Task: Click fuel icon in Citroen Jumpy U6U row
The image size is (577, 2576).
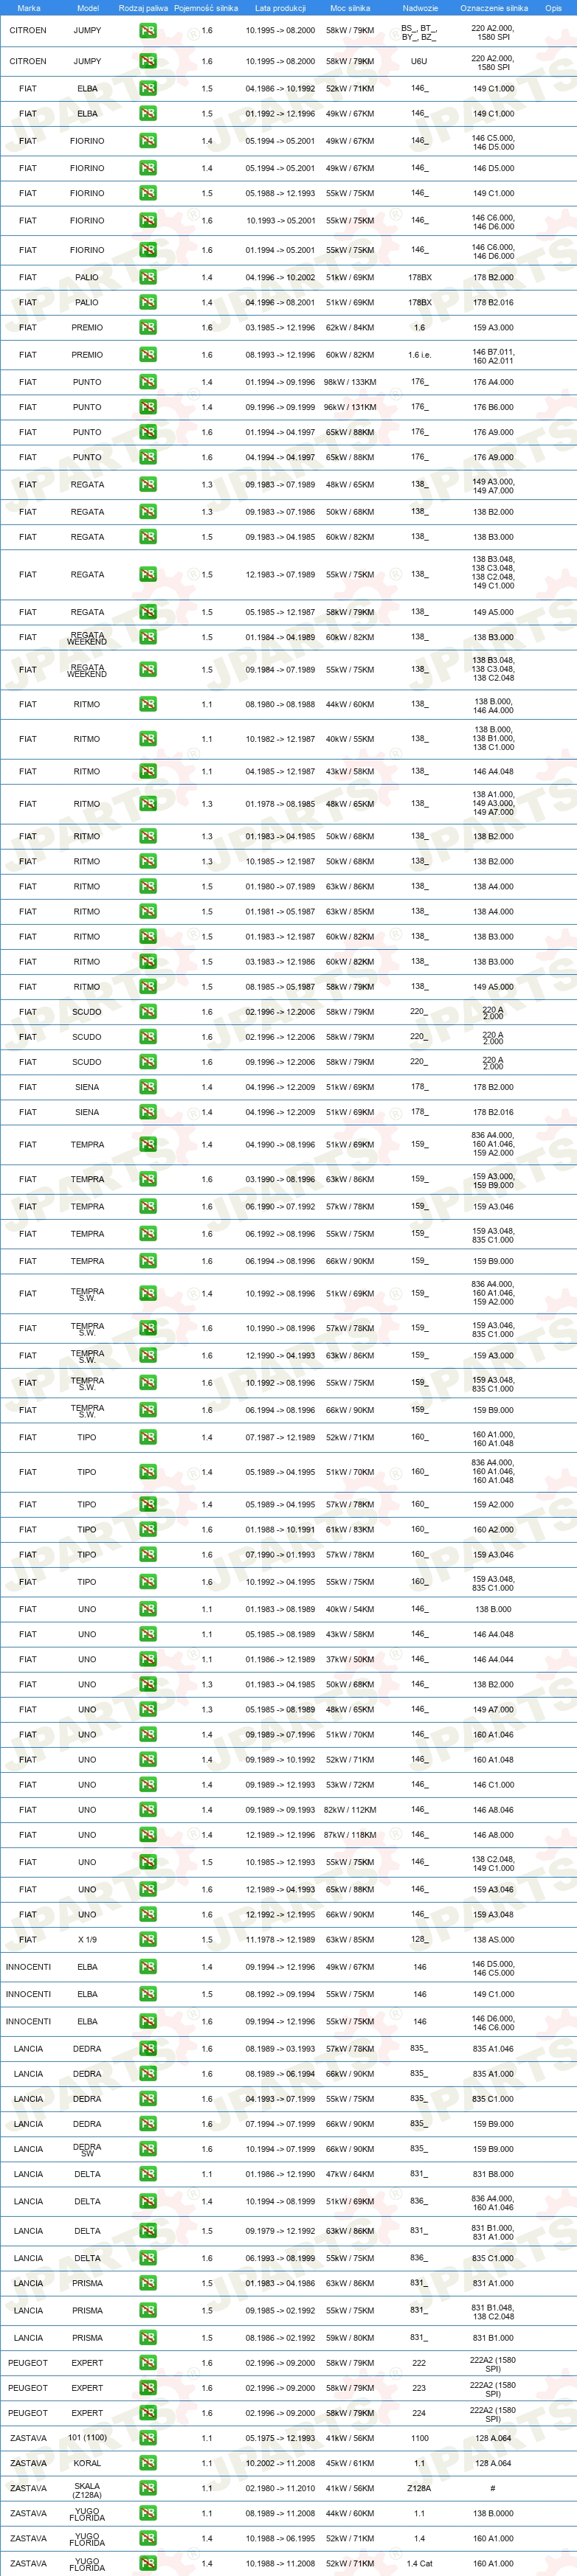Action: point(148,61)
